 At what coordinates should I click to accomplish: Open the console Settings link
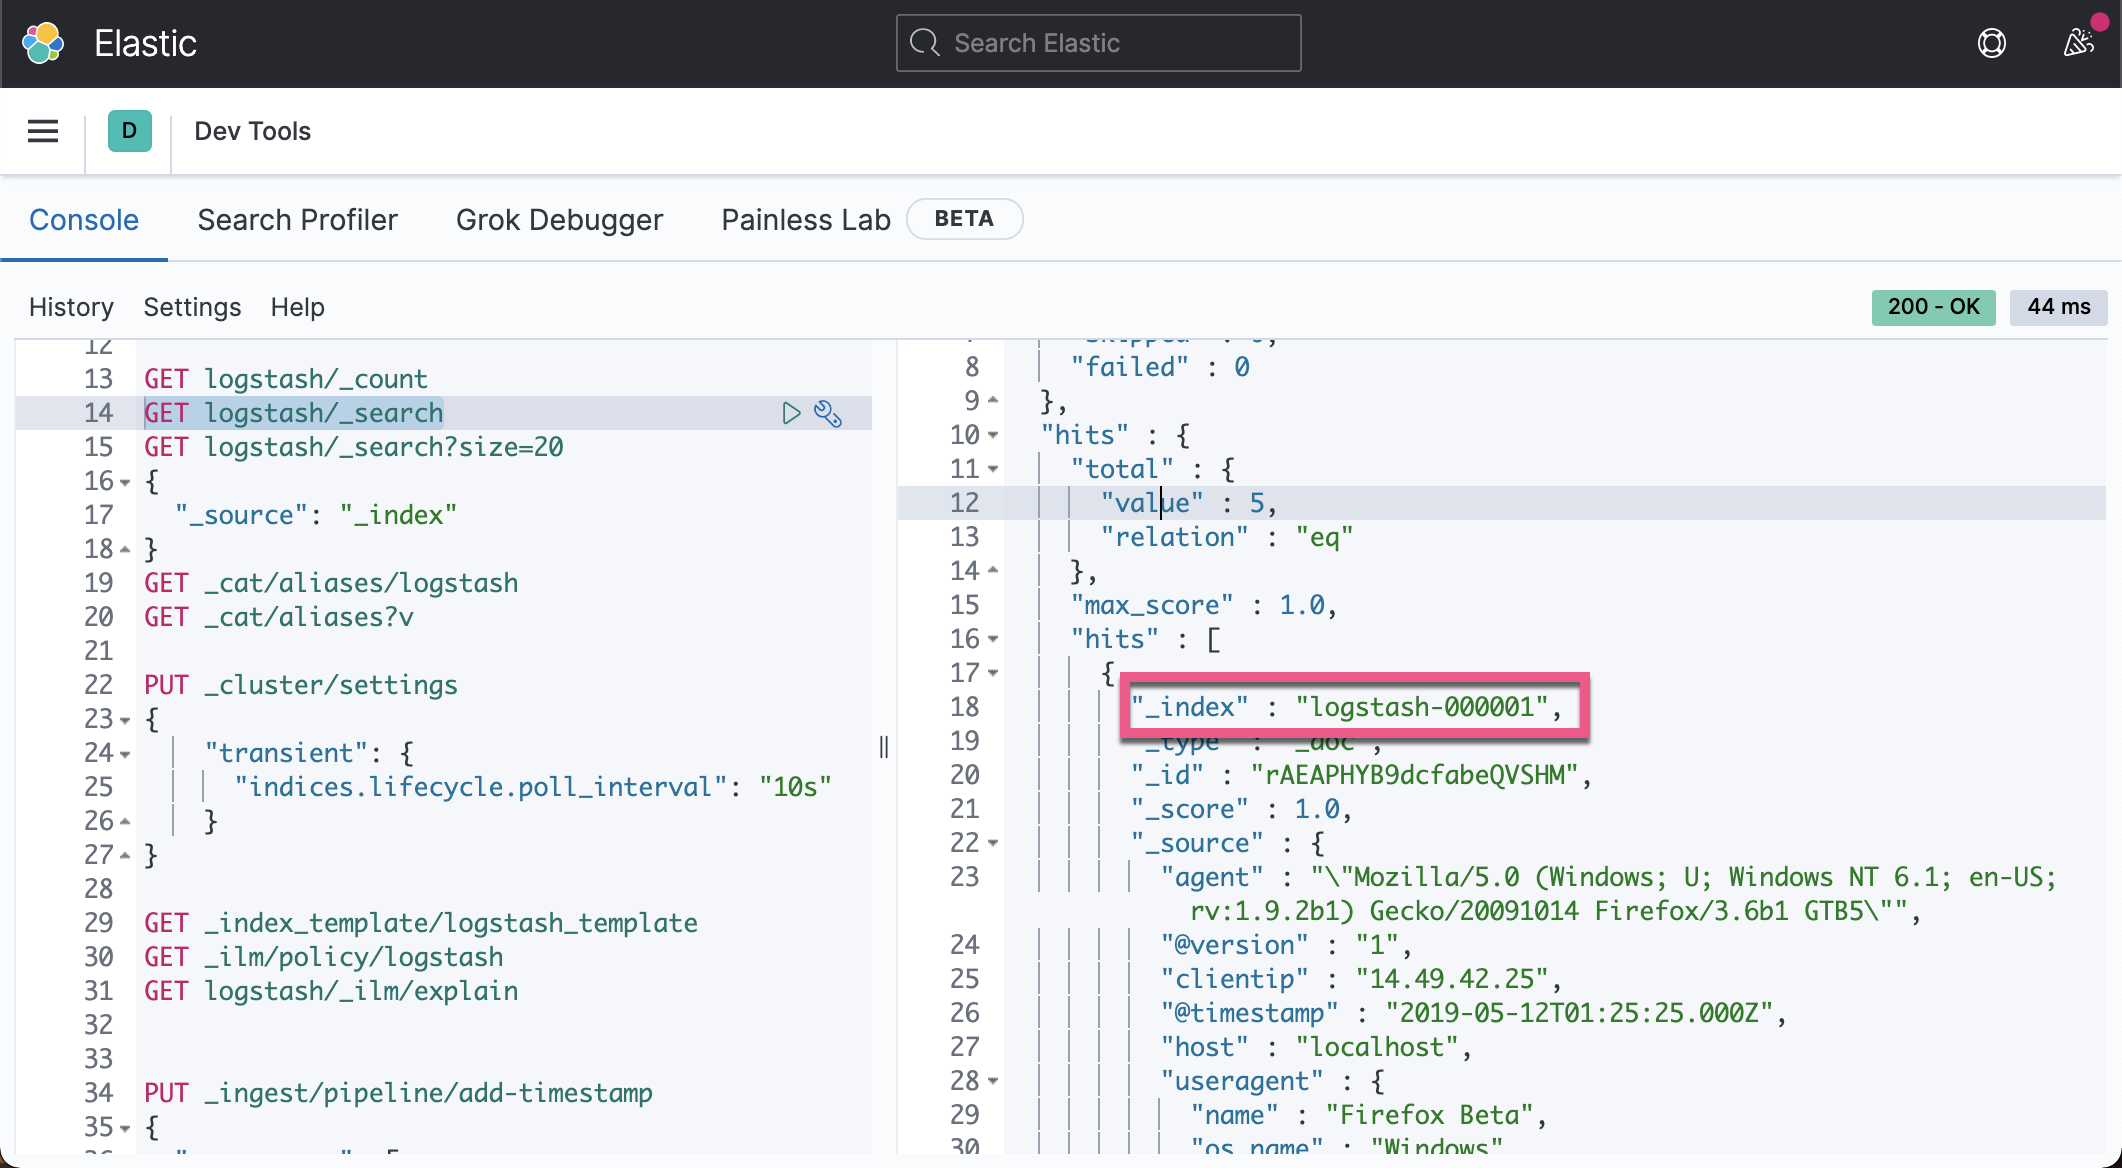tap(192, 307)
